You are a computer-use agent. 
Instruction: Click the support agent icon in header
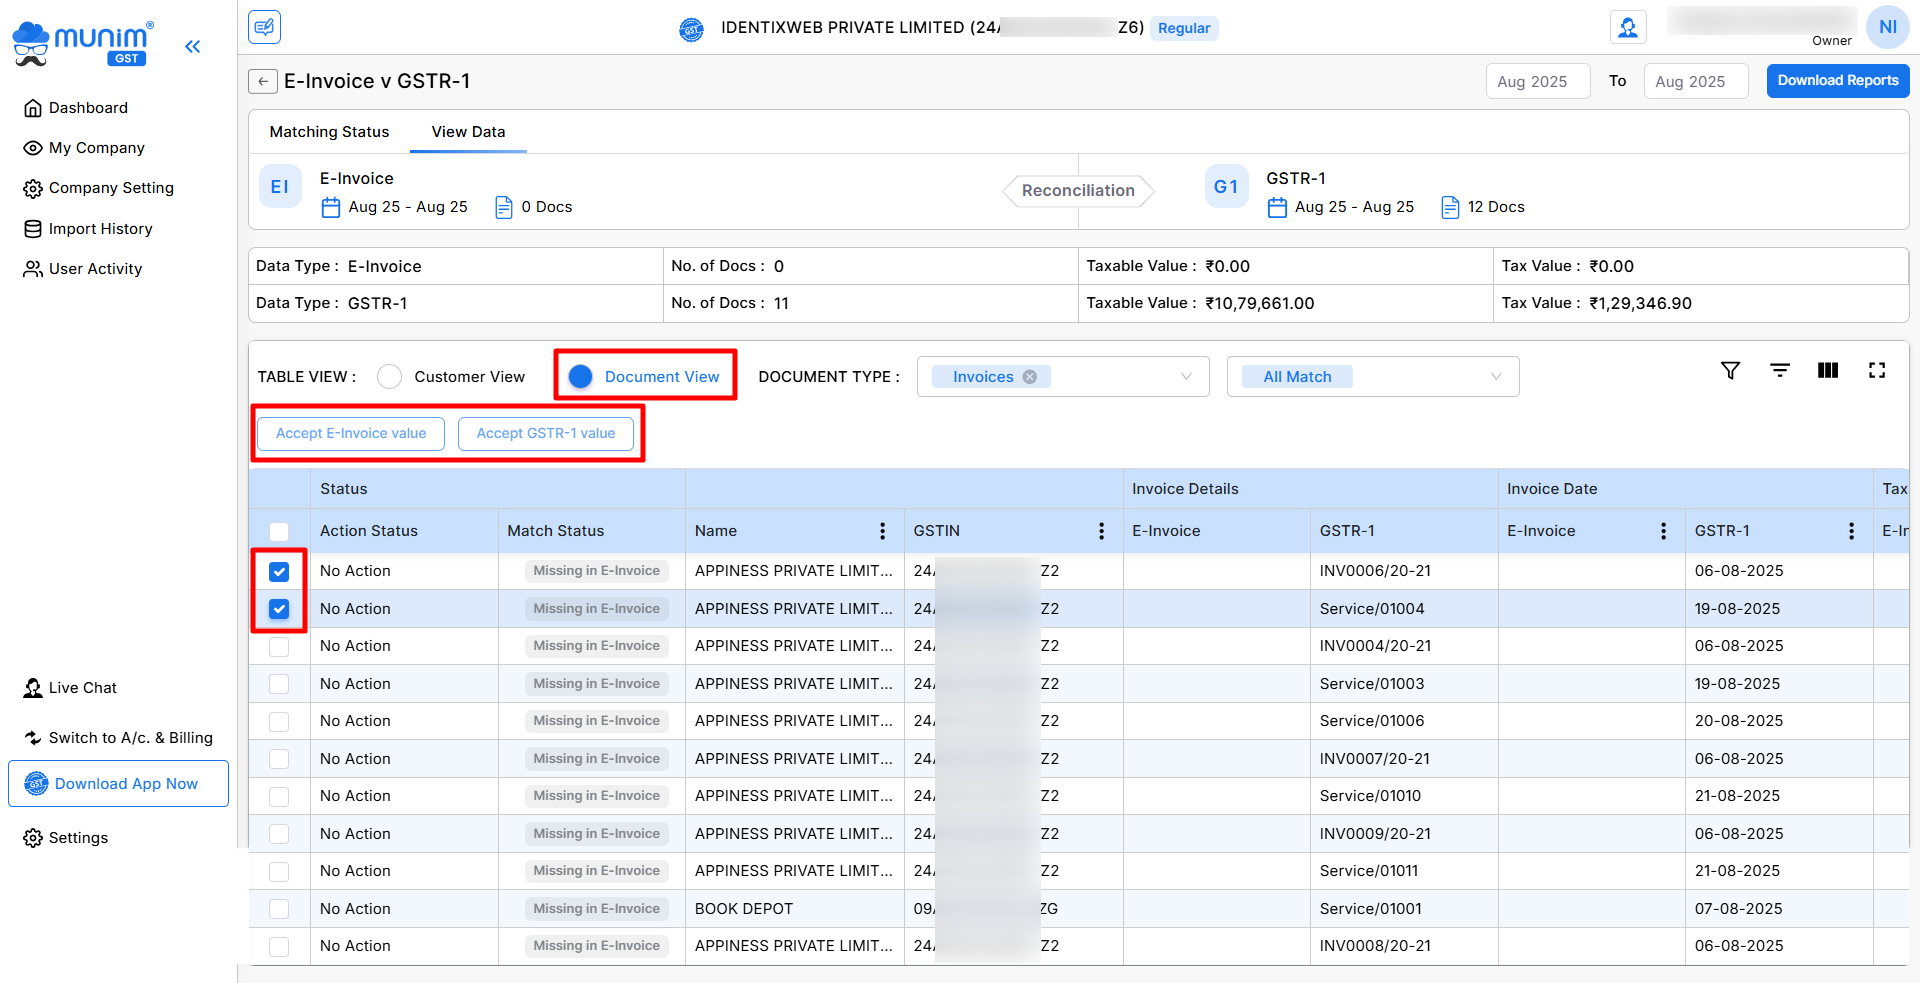click(x=1628, y=27)
